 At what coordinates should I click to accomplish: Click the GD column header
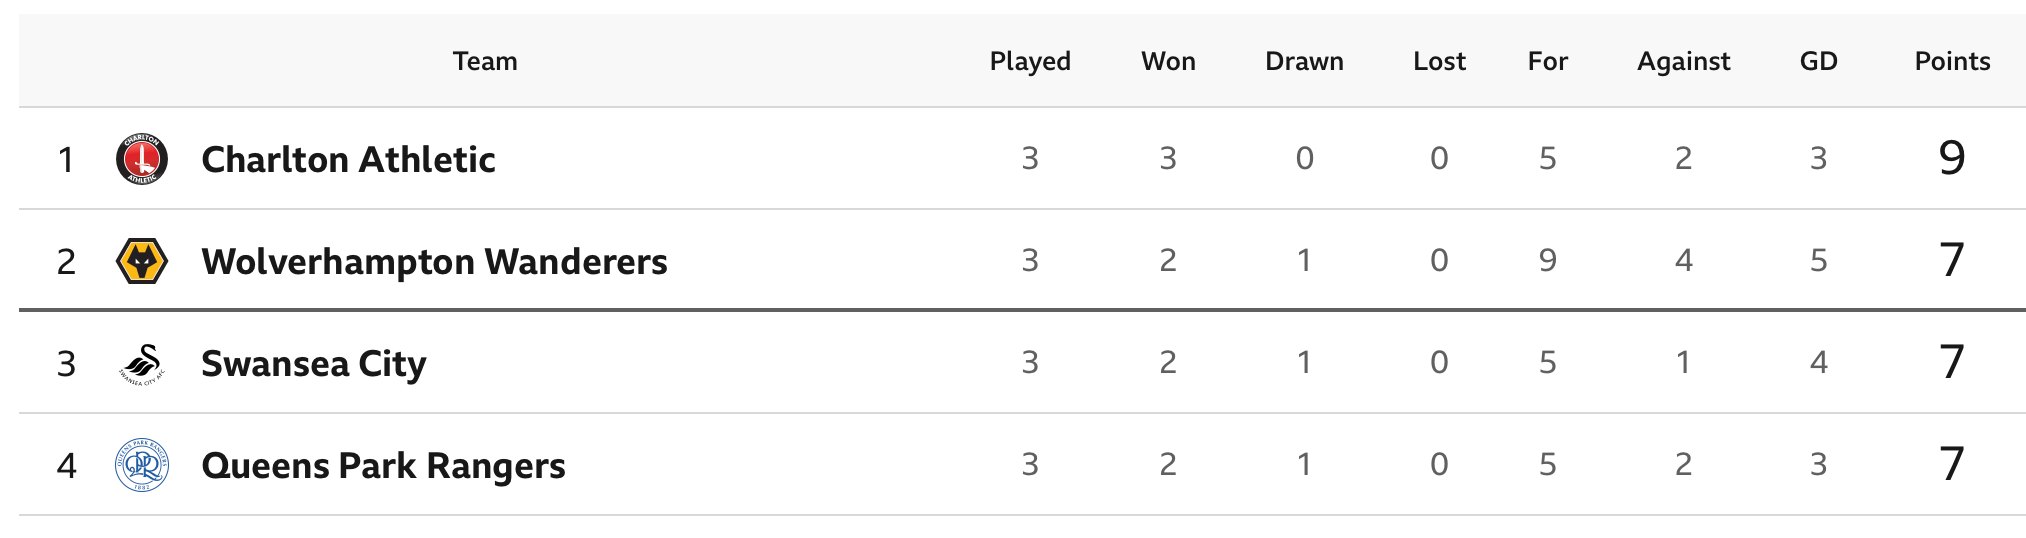1819,61
